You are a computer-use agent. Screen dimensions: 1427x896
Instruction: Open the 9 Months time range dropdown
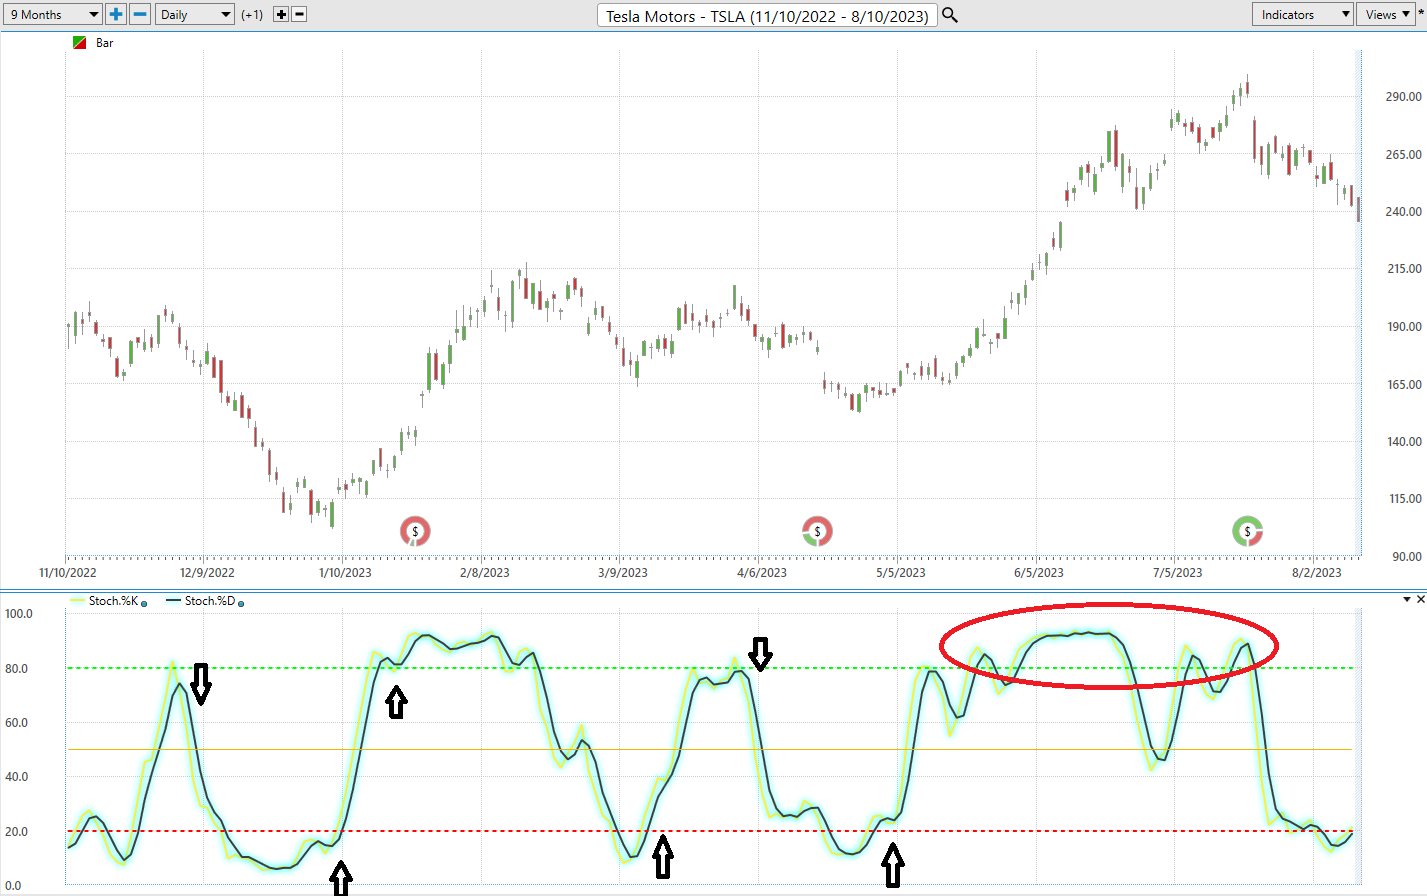point(53,14)
